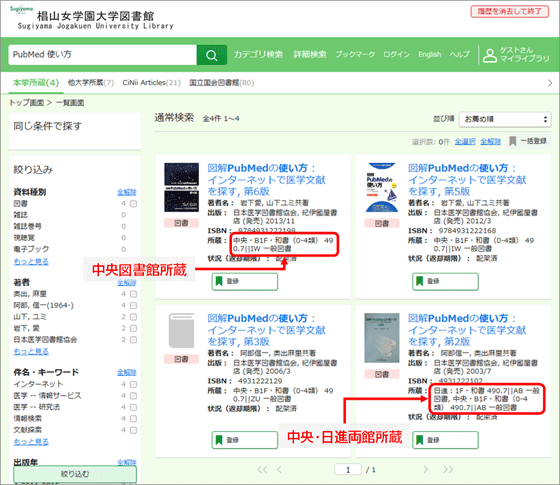Screen dimensions: 560x485
Task: Open 詳細検索 in the green menu
Action: 310,54
